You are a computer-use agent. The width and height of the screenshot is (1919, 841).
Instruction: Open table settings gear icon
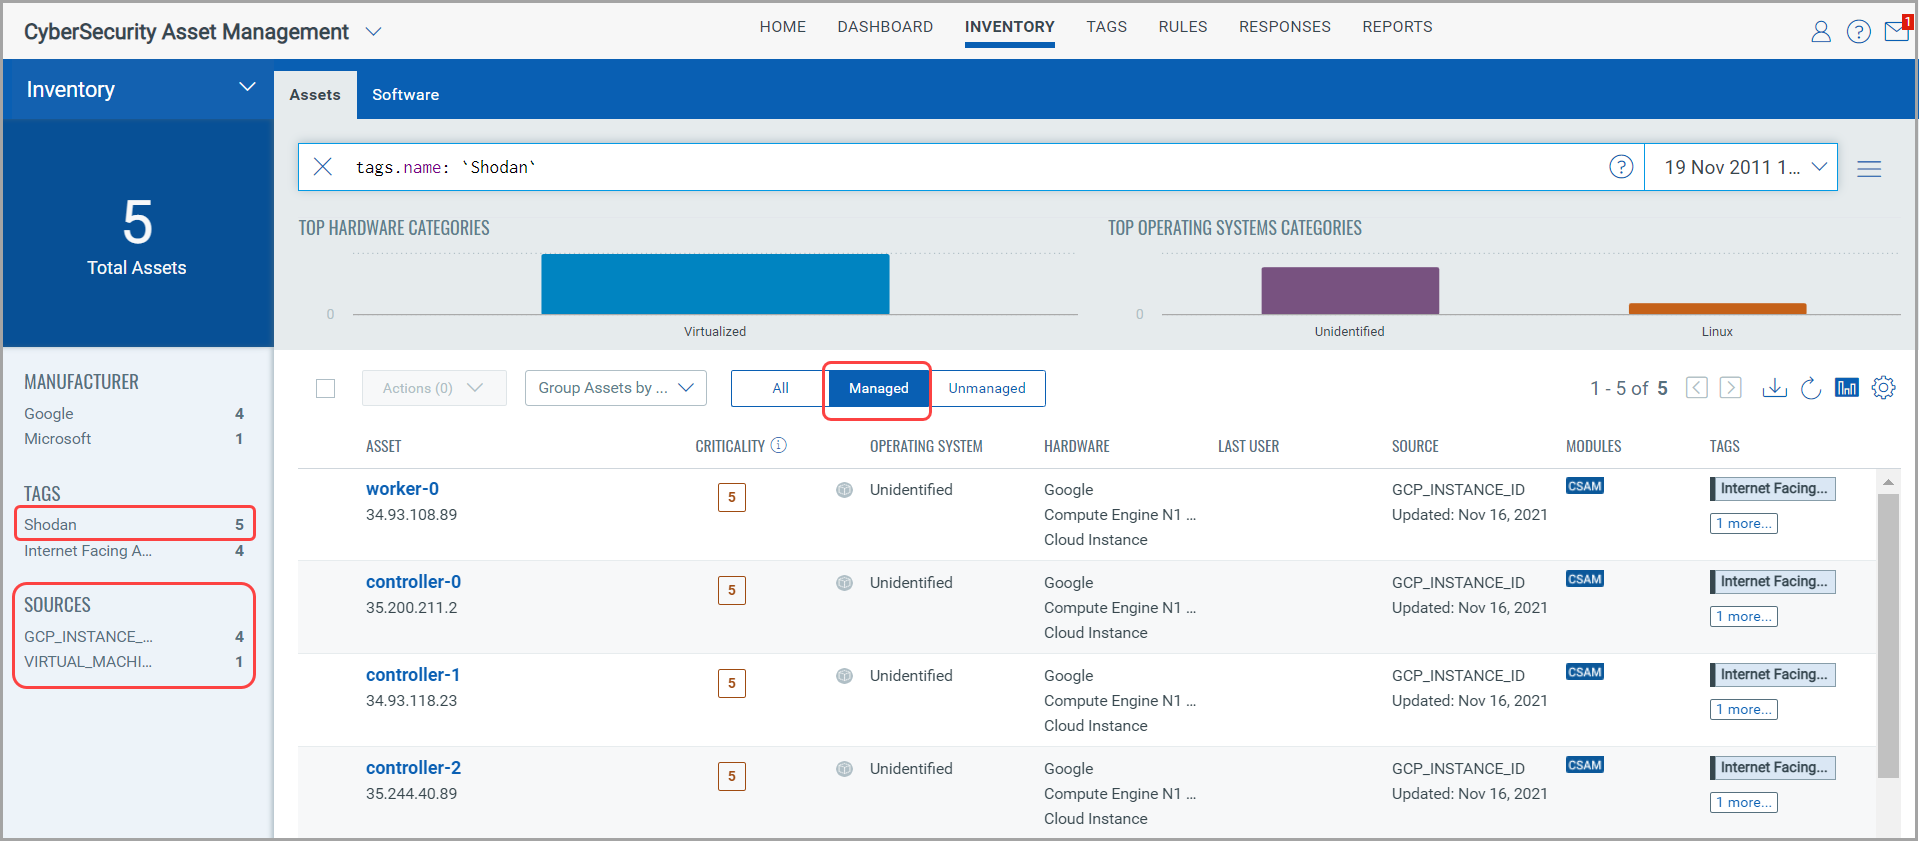[x=1884, y=388]
